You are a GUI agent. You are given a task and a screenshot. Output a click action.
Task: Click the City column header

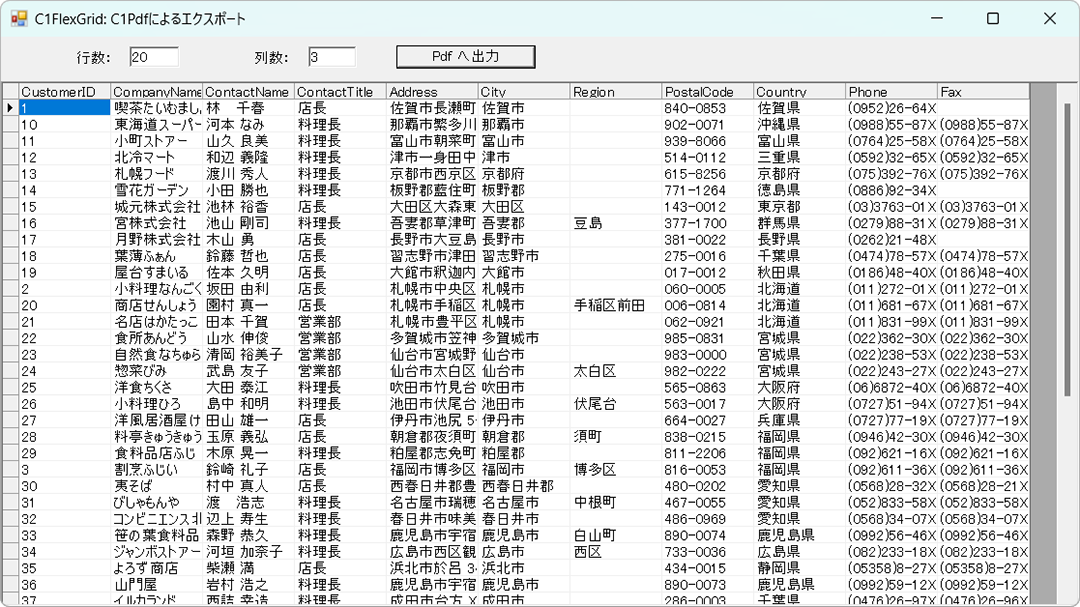click(524, 92)
